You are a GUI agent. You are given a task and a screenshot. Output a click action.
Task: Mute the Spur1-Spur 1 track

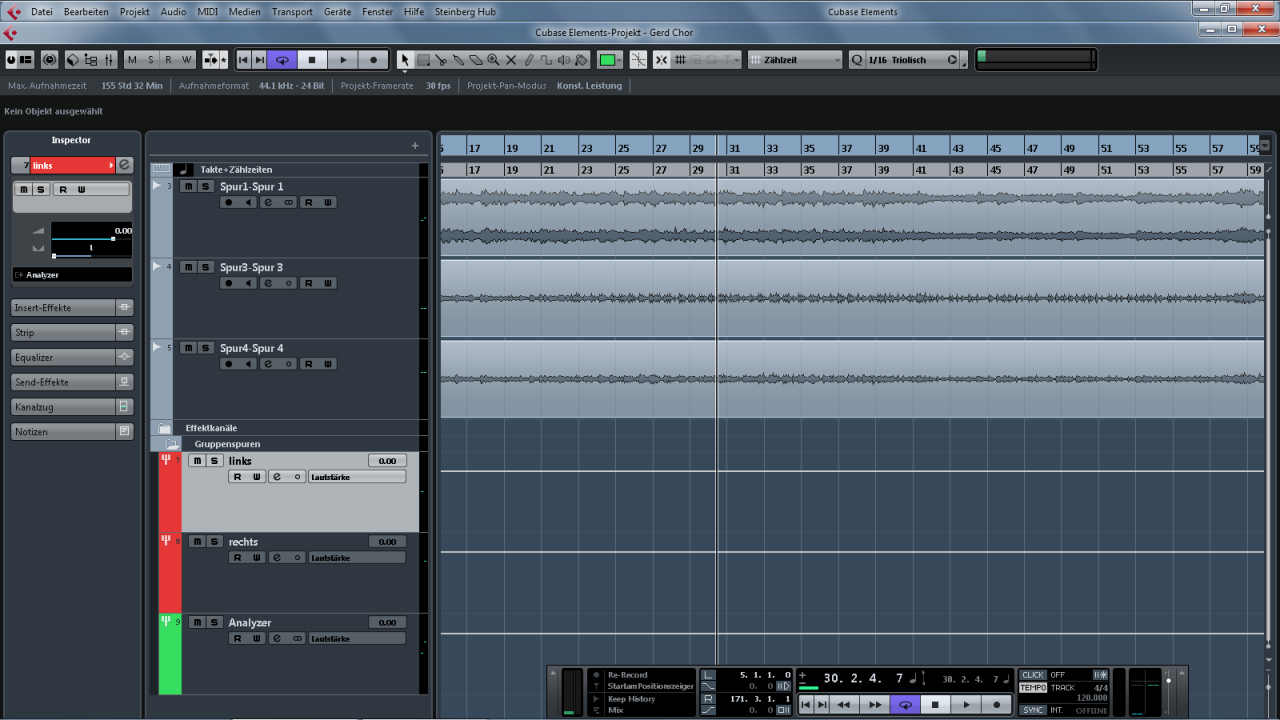[187, 186]
